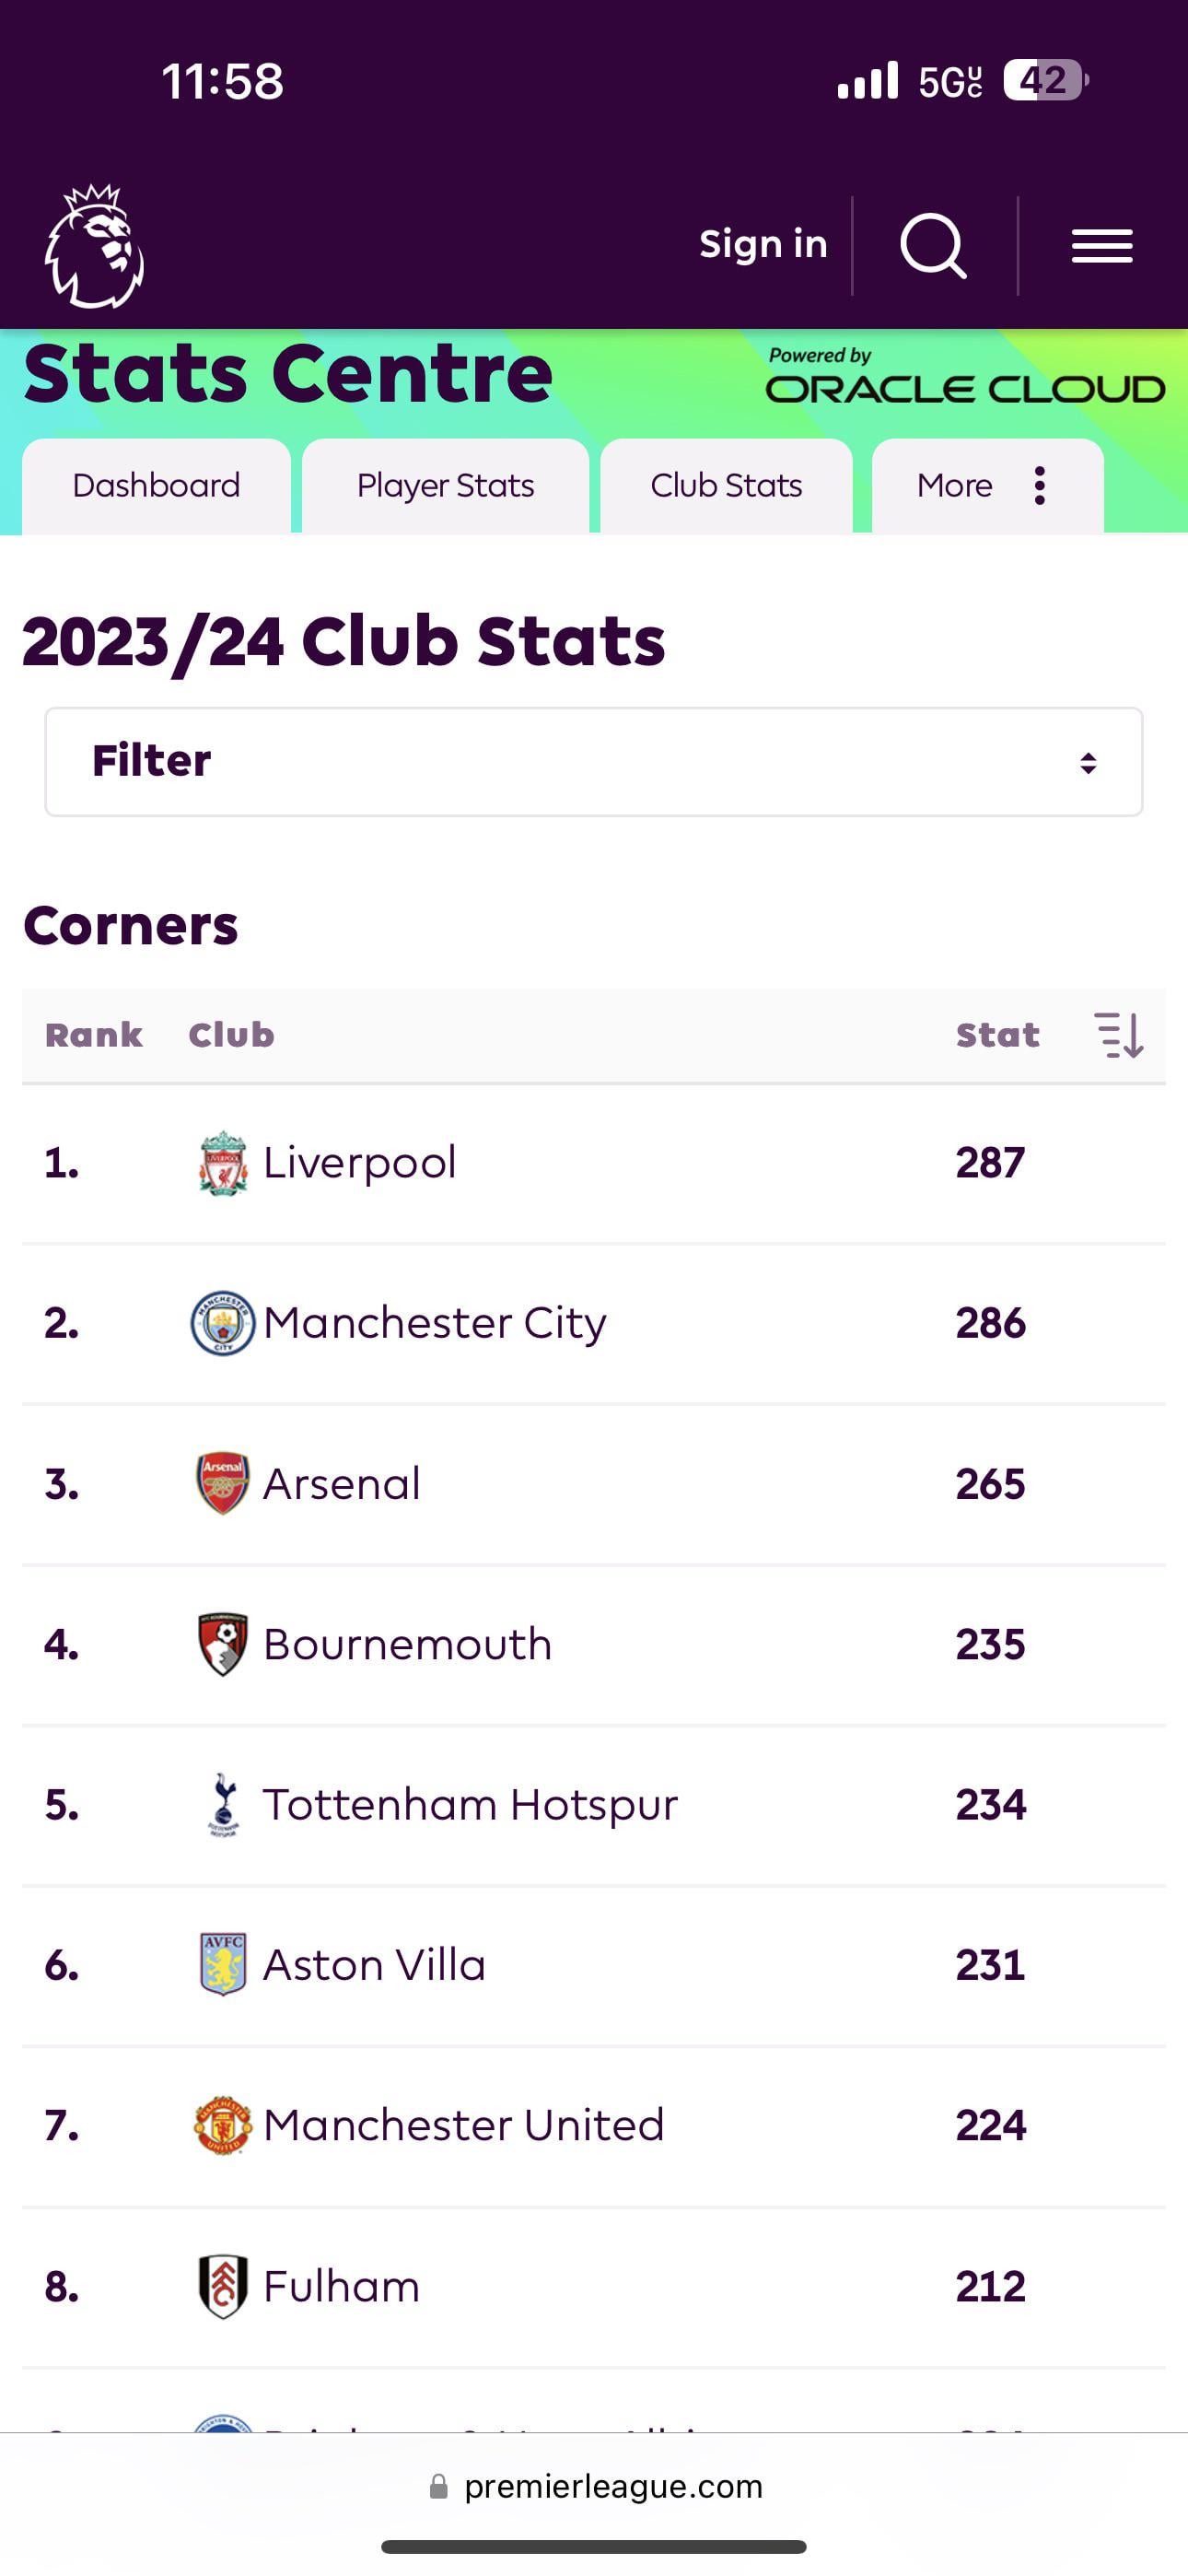Tap the Tottenham Hotspur crest
Screen dimensions: 1188x2576
coord(223,1805)
